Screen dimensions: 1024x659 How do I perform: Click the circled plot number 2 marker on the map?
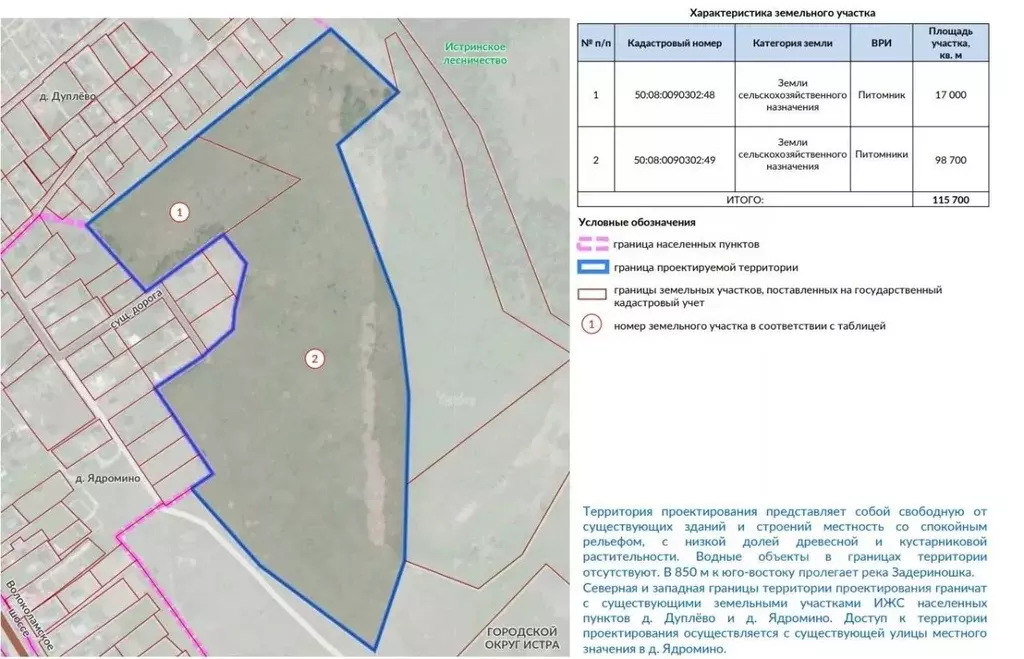tap(315, 359)
